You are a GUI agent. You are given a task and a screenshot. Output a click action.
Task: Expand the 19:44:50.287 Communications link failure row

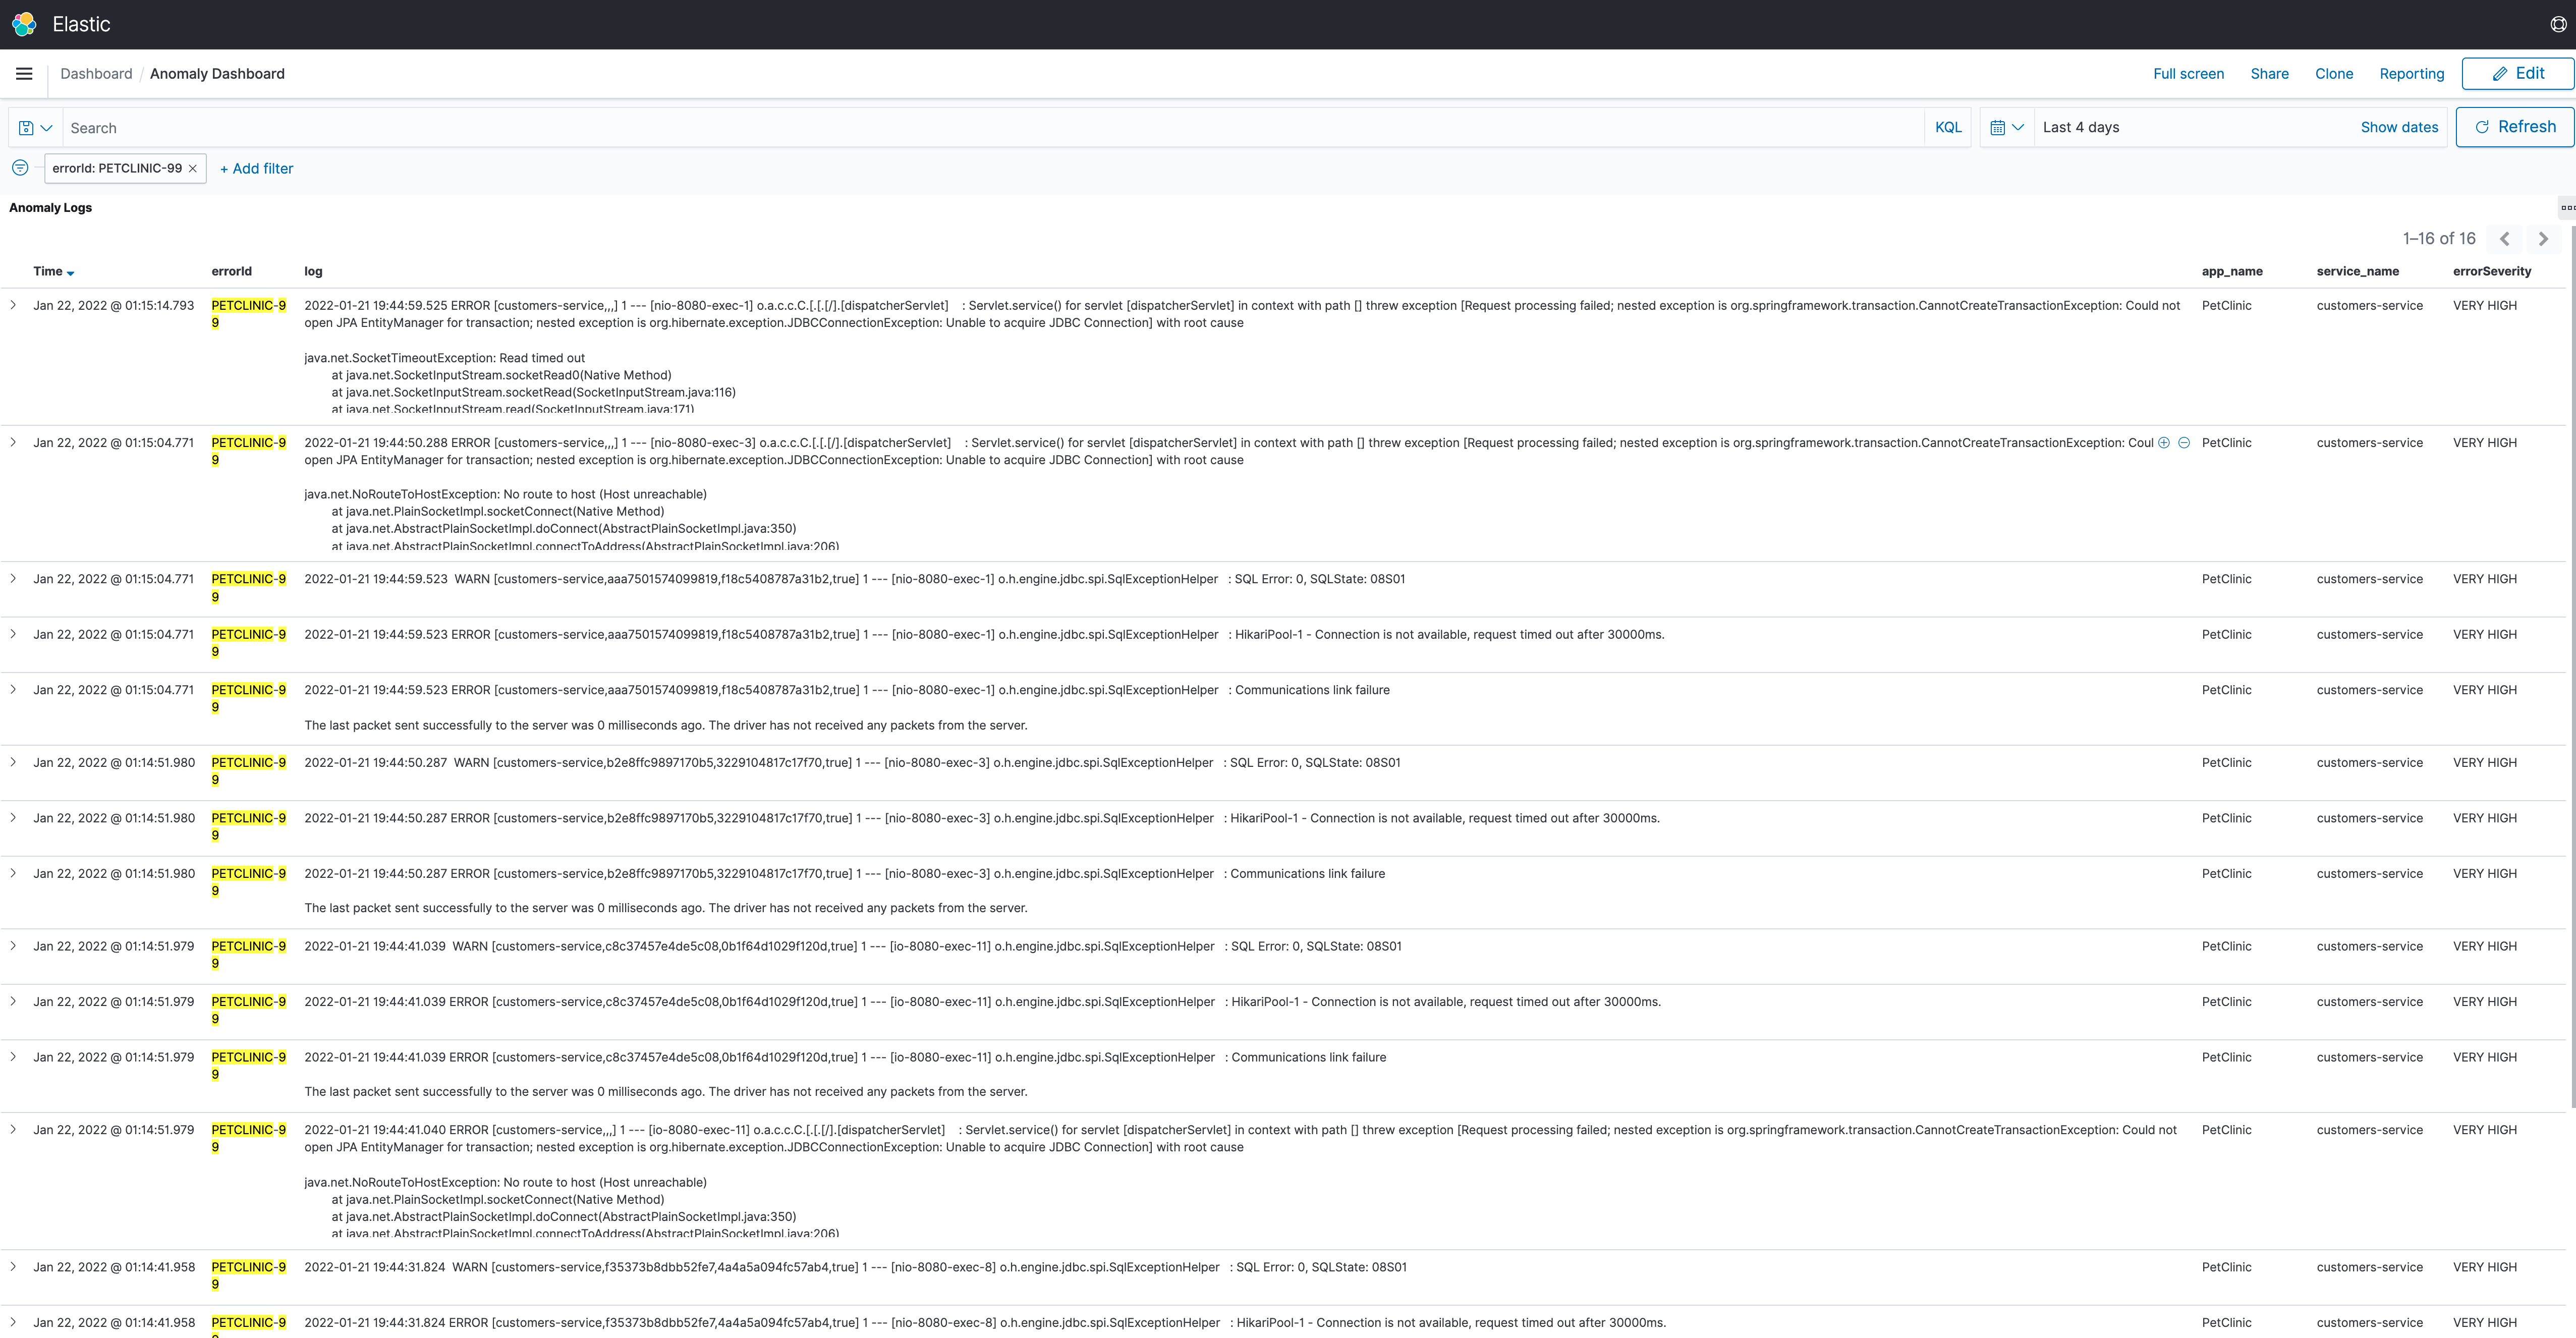pos(13,873)
